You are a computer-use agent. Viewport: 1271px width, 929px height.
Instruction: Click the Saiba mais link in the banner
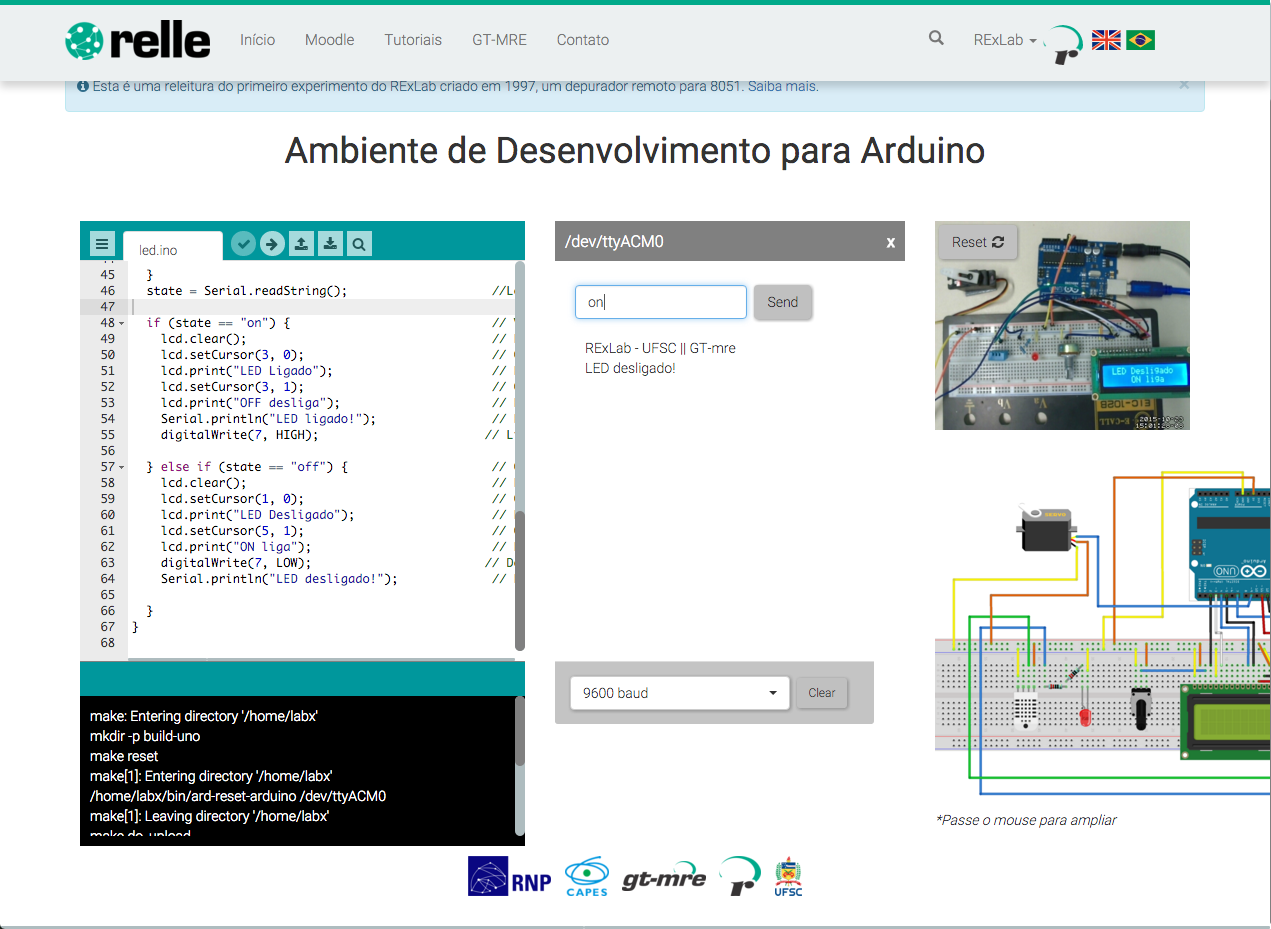coord(782,86)
